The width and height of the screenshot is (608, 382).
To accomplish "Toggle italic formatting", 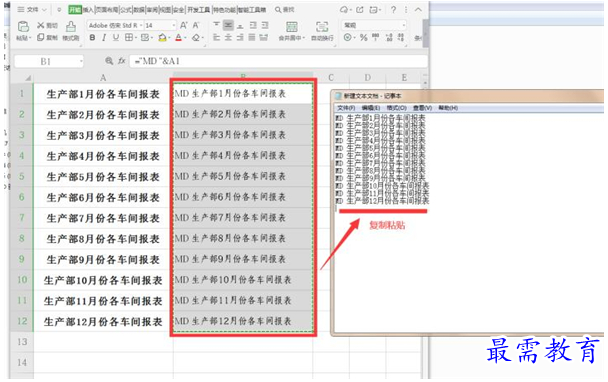I will point(104,38).
